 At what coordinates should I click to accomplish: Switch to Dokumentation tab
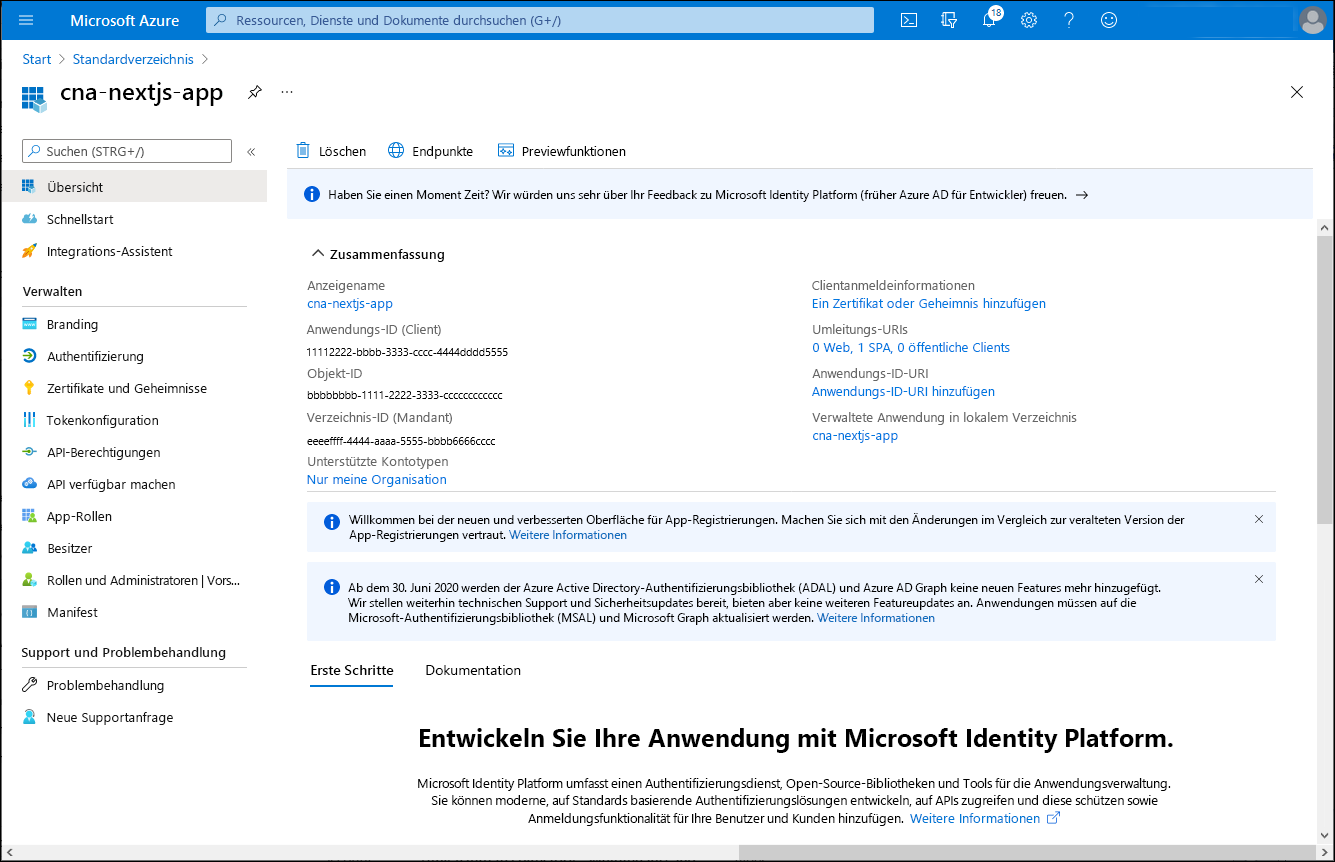pyautogui.click(x=473, y=671)
